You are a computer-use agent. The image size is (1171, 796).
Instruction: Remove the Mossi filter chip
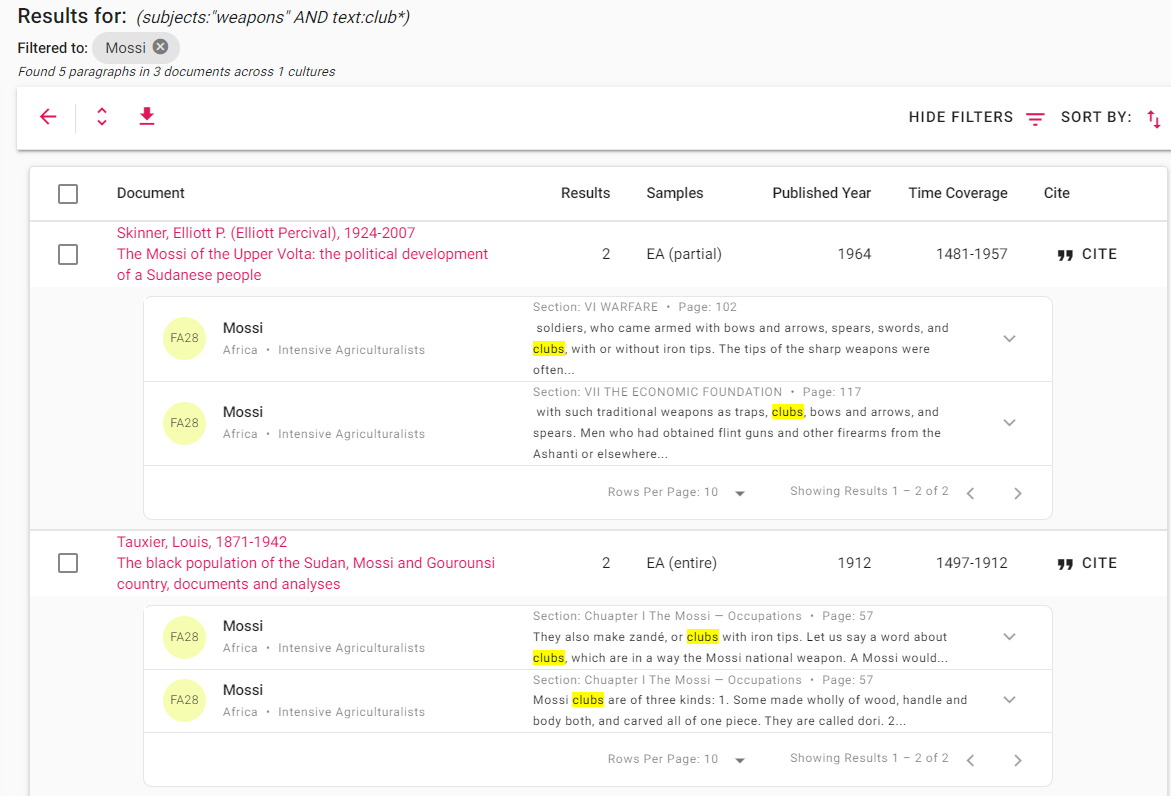tap(160, 47)
